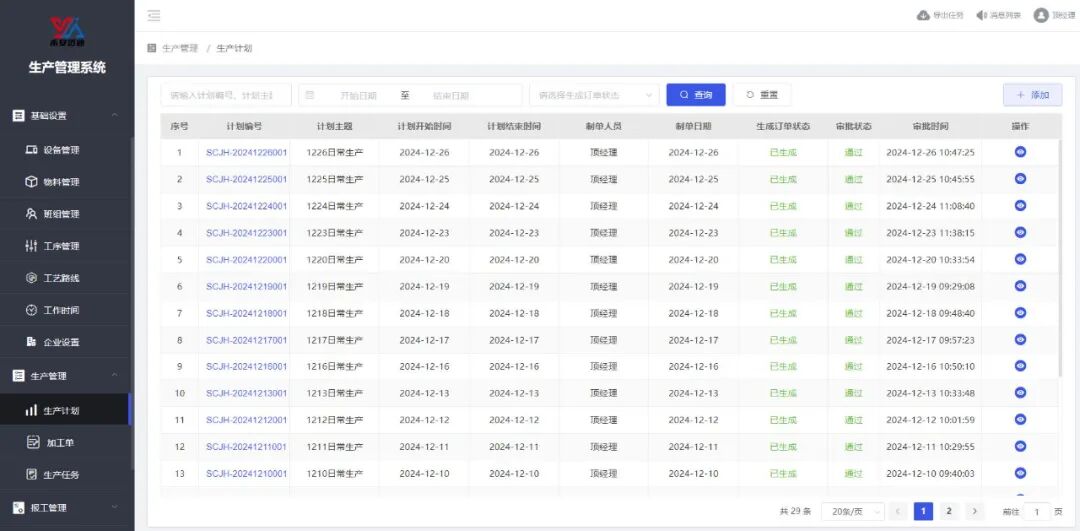This screenshot has width=1080, height=531.
Task: Click eye icon for 1223日常生产 row
Action: click(1020, 232)
